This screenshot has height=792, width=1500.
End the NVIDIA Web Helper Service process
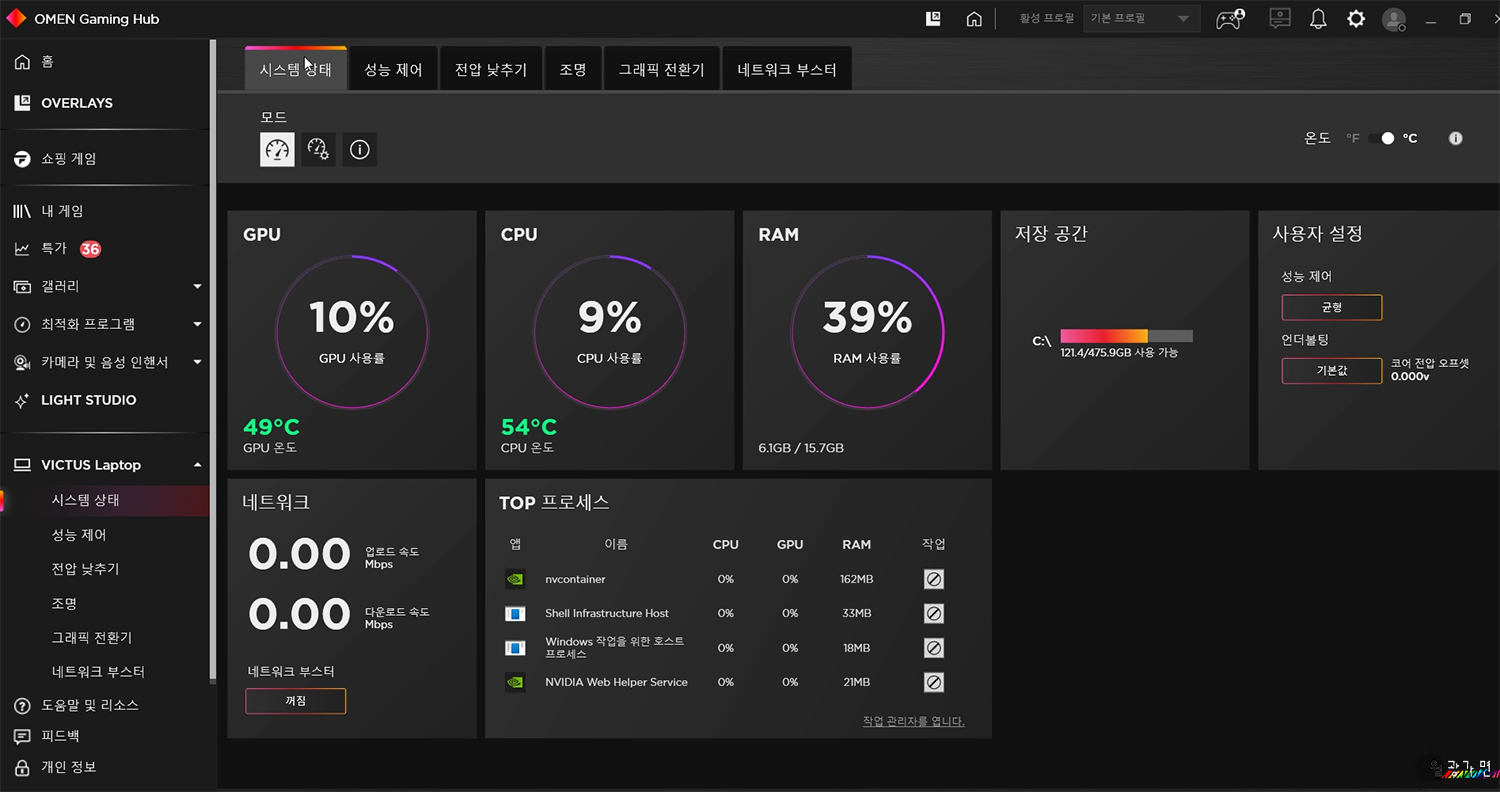coord(933,682)
